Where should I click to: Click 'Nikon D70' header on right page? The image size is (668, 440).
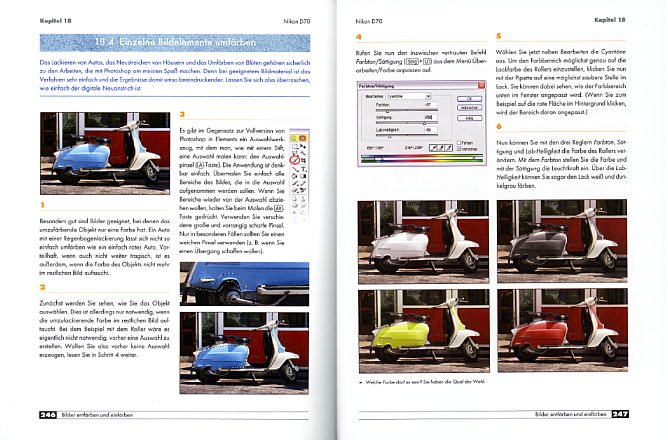[369, 21]
